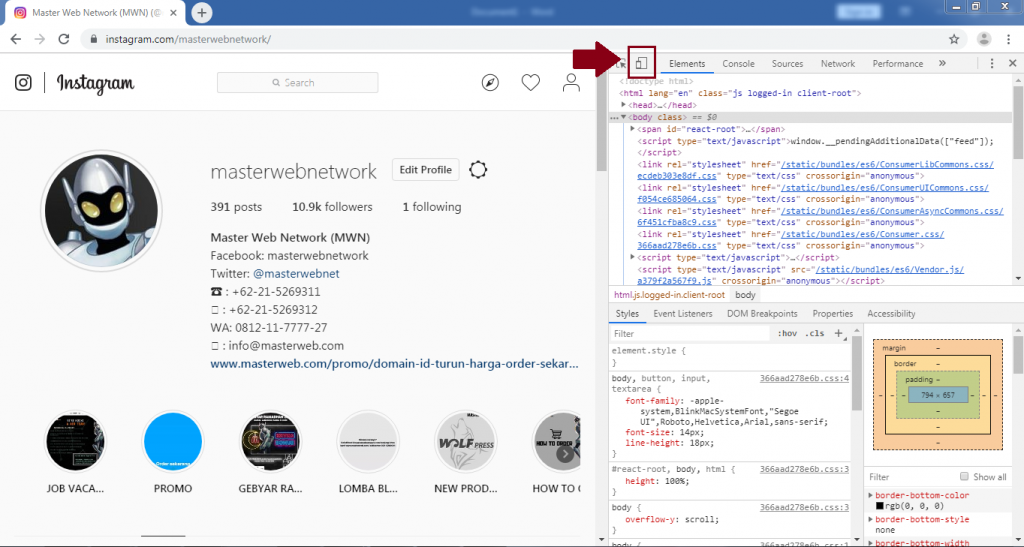Close the DevTools panel with X icon
Viewport: 1024px width, 547px height.
coord(1012,63)
